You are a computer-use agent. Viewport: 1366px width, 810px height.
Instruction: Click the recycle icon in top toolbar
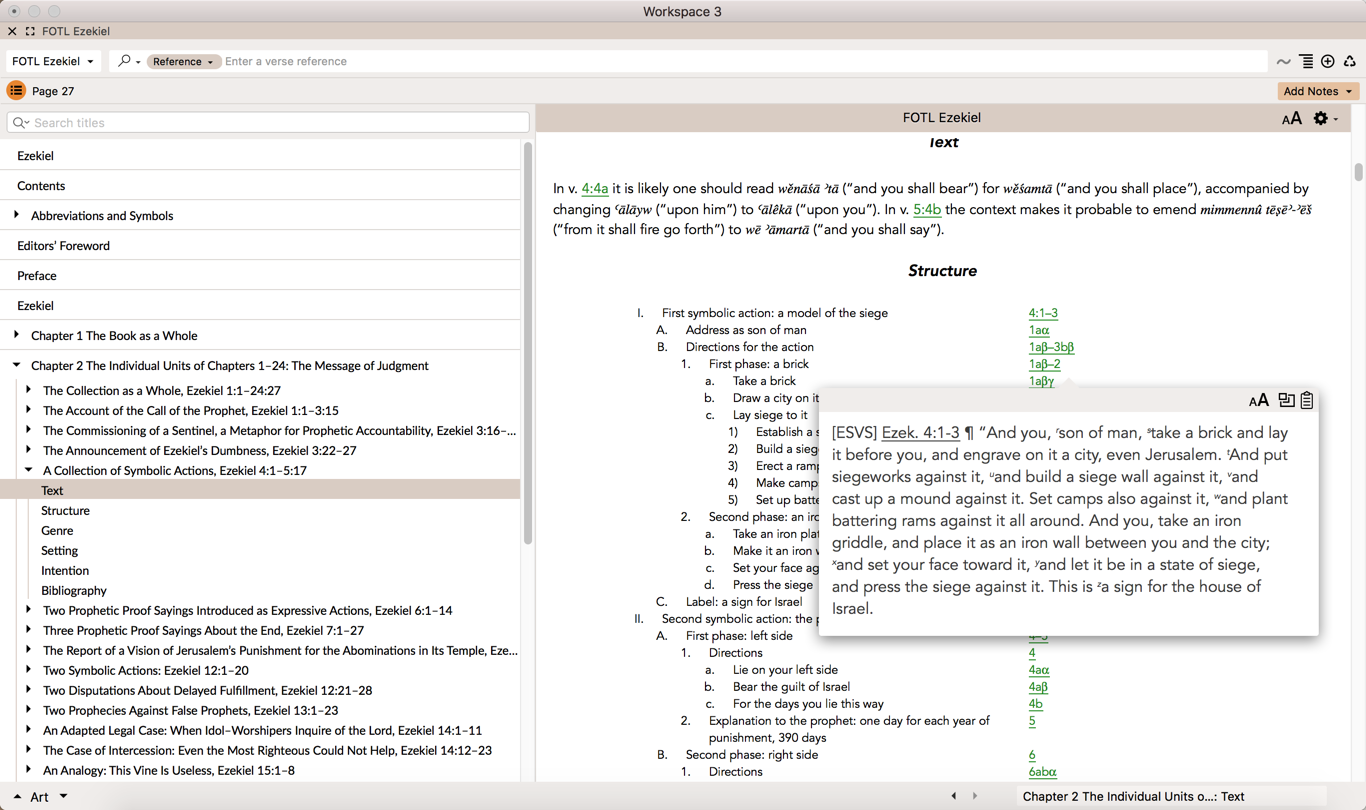click(1349, 62)
